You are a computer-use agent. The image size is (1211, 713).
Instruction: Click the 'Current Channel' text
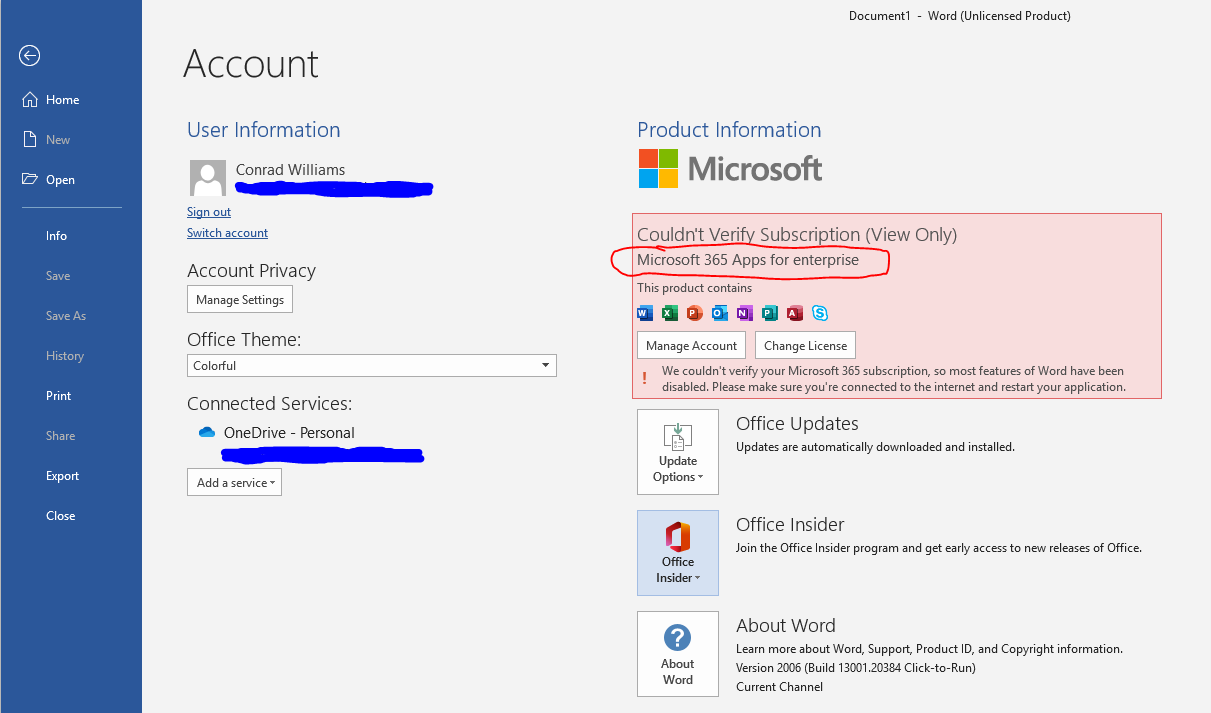[x=780, y=687]
